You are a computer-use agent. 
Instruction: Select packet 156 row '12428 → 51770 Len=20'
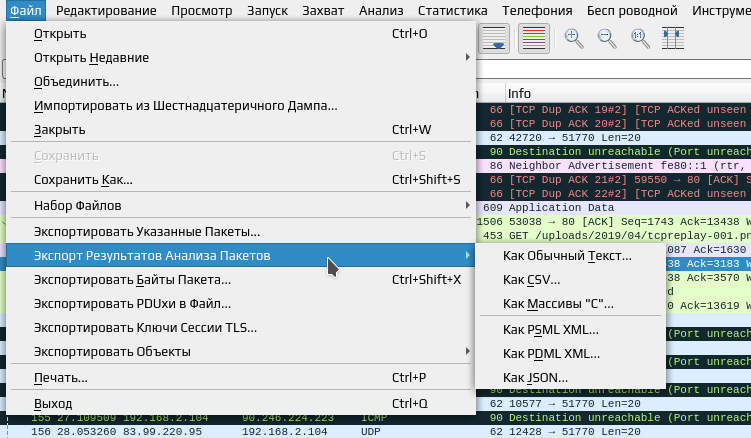[376, 431]
